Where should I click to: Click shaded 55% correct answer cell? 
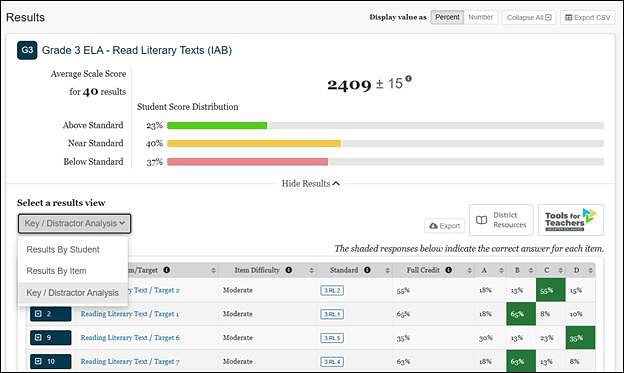click(x=551, y=290)
